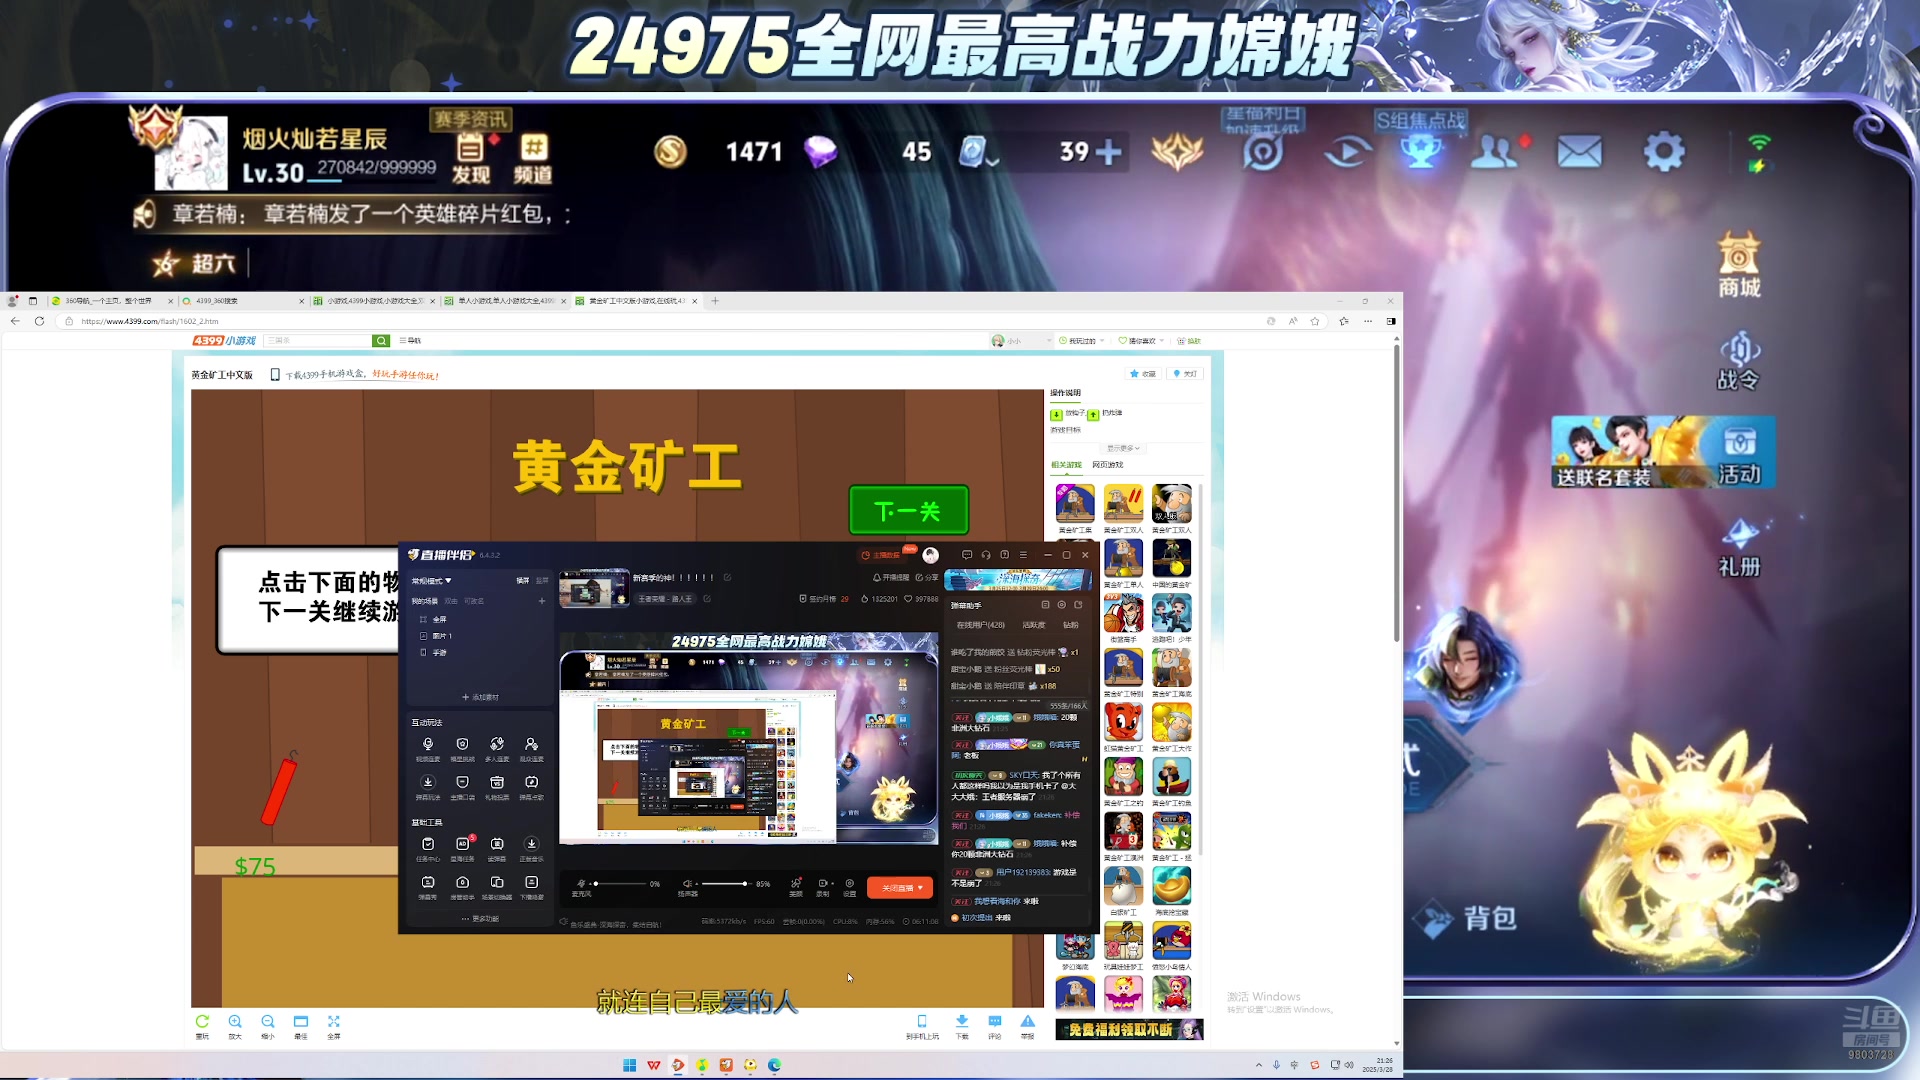The image size is (1920, 1080).
Task: Open the settings gear in game top bar
Action: (x=1664, y=152)
